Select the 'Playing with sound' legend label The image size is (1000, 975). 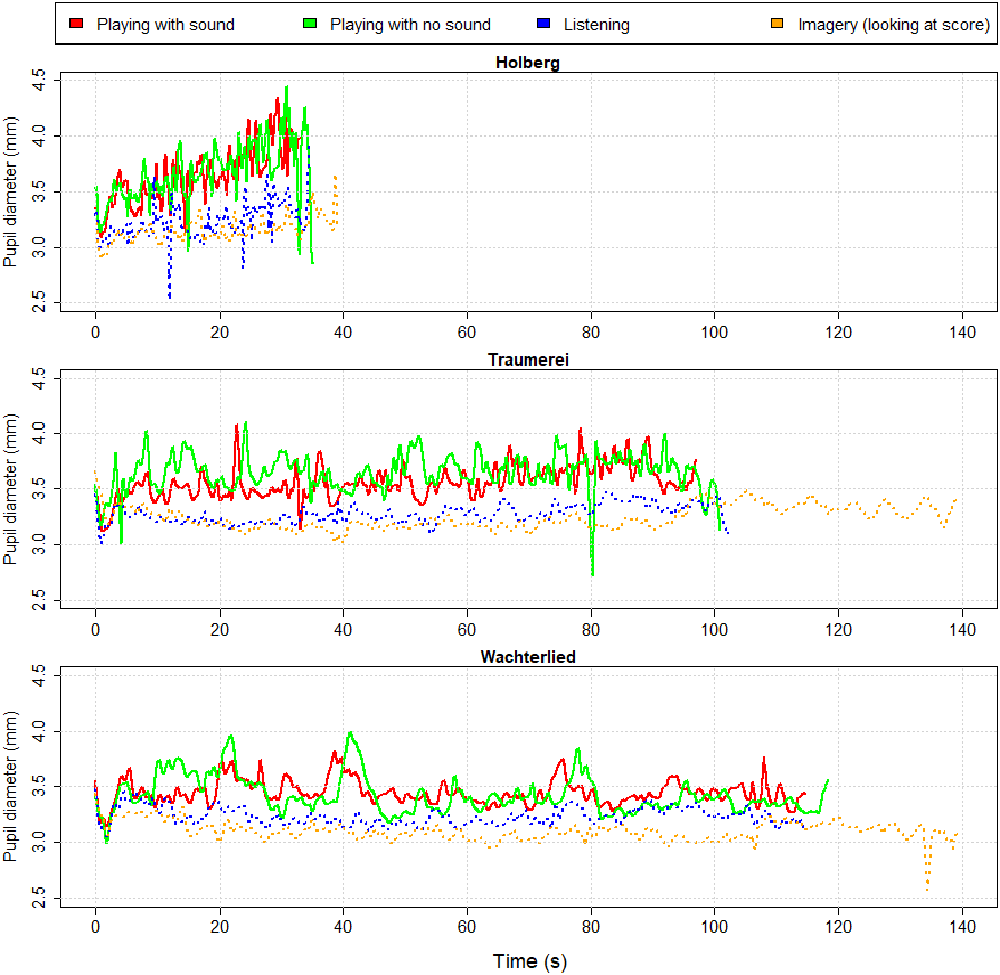(x=166, y=24)
